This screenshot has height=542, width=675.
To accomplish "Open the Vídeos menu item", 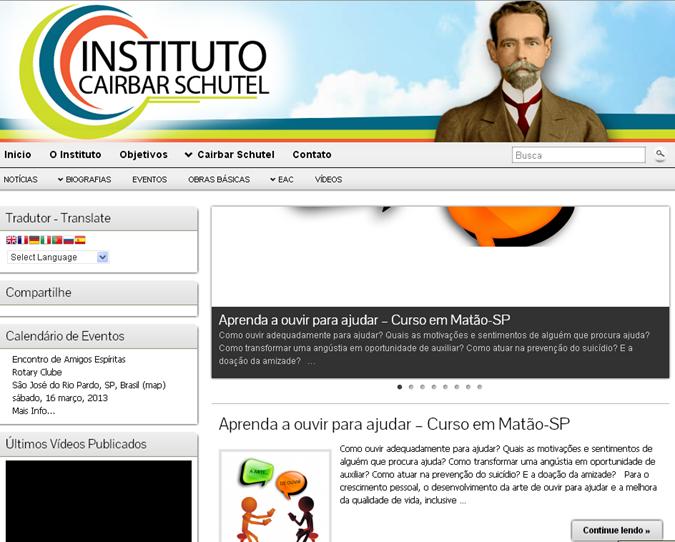I will [x=328, y=180].
